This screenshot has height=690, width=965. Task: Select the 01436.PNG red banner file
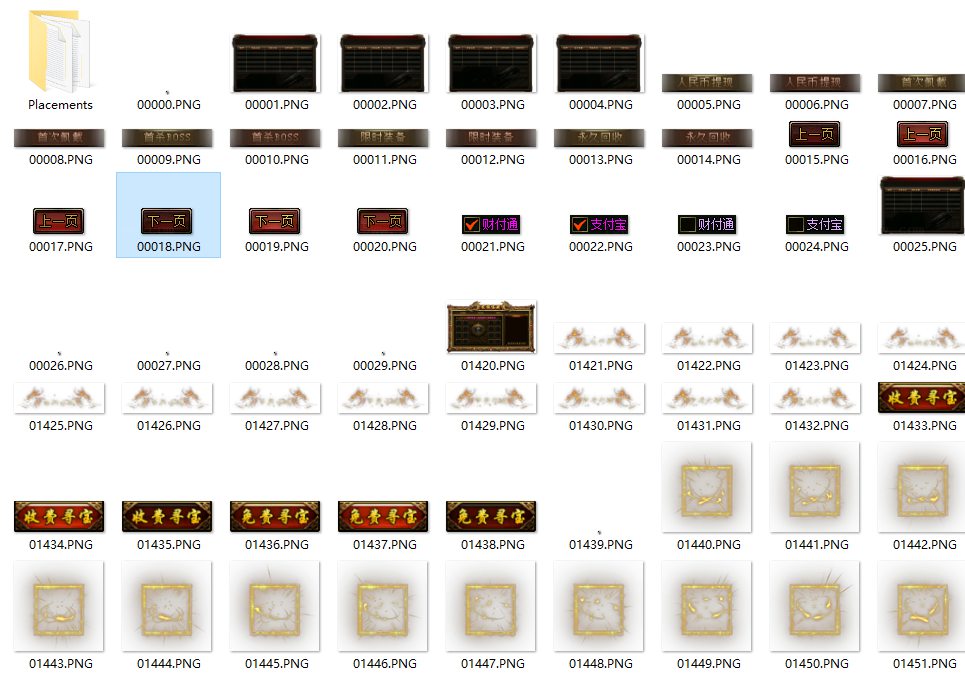click(276, 516)
